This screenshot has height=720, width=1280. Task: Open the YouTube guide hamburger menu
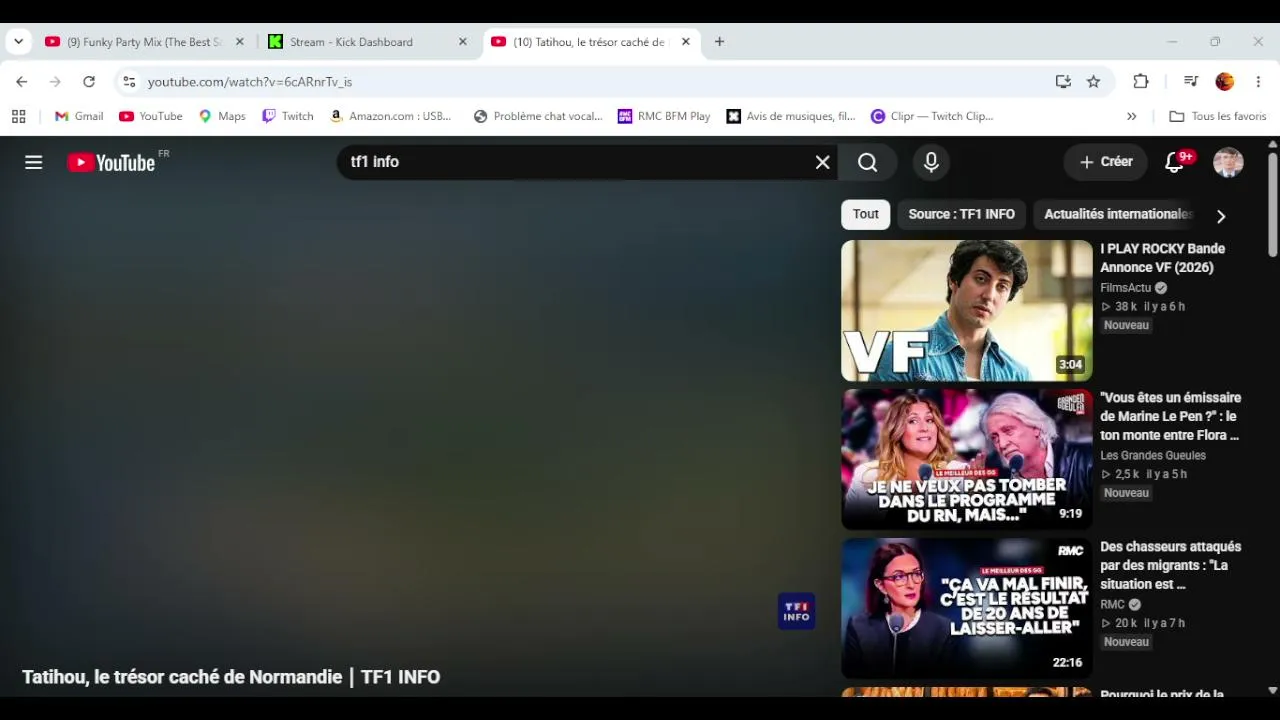[34, 162]
